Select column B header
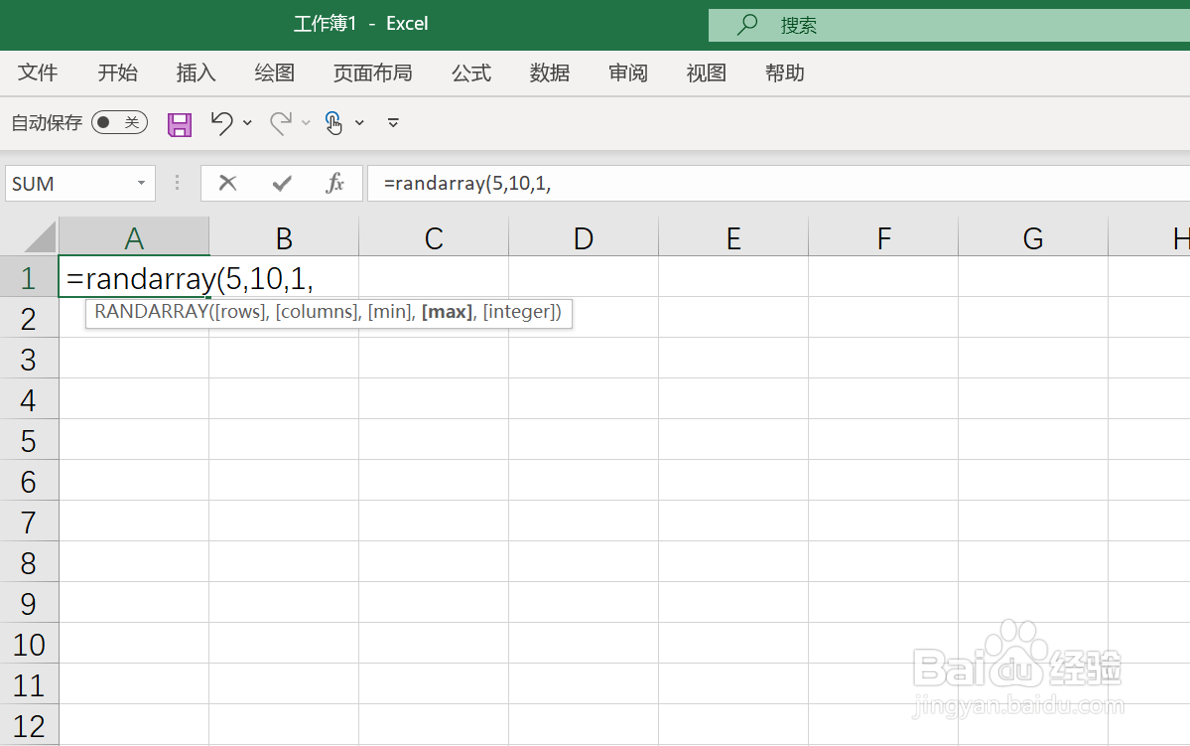 tap(284, 238)
